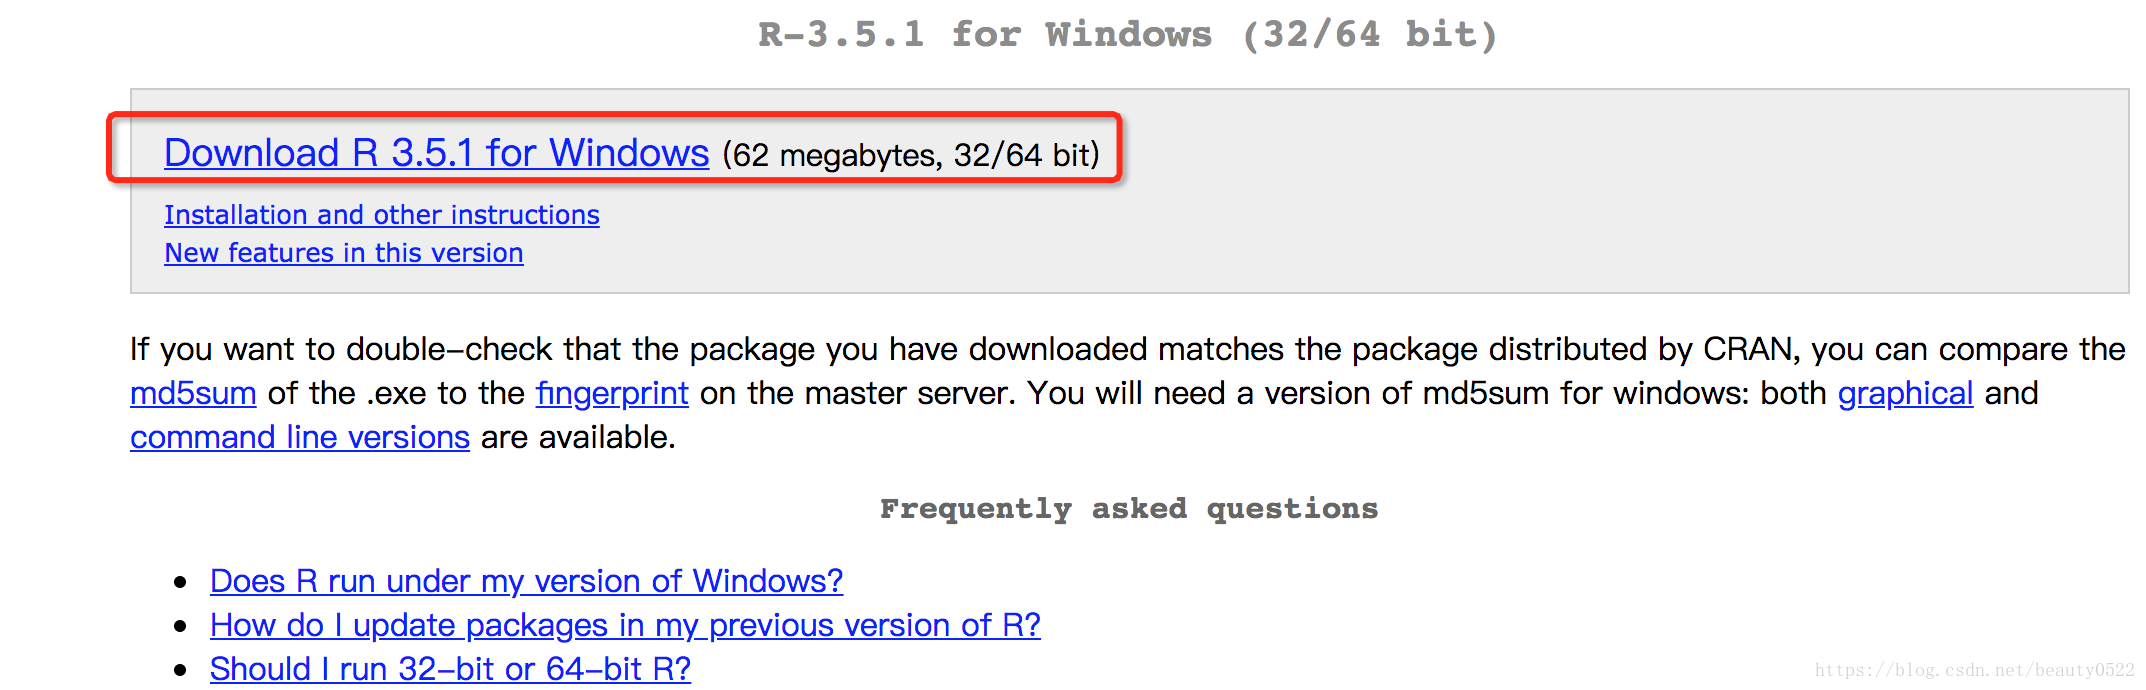Open the command line versions link

tap(299, 437)
